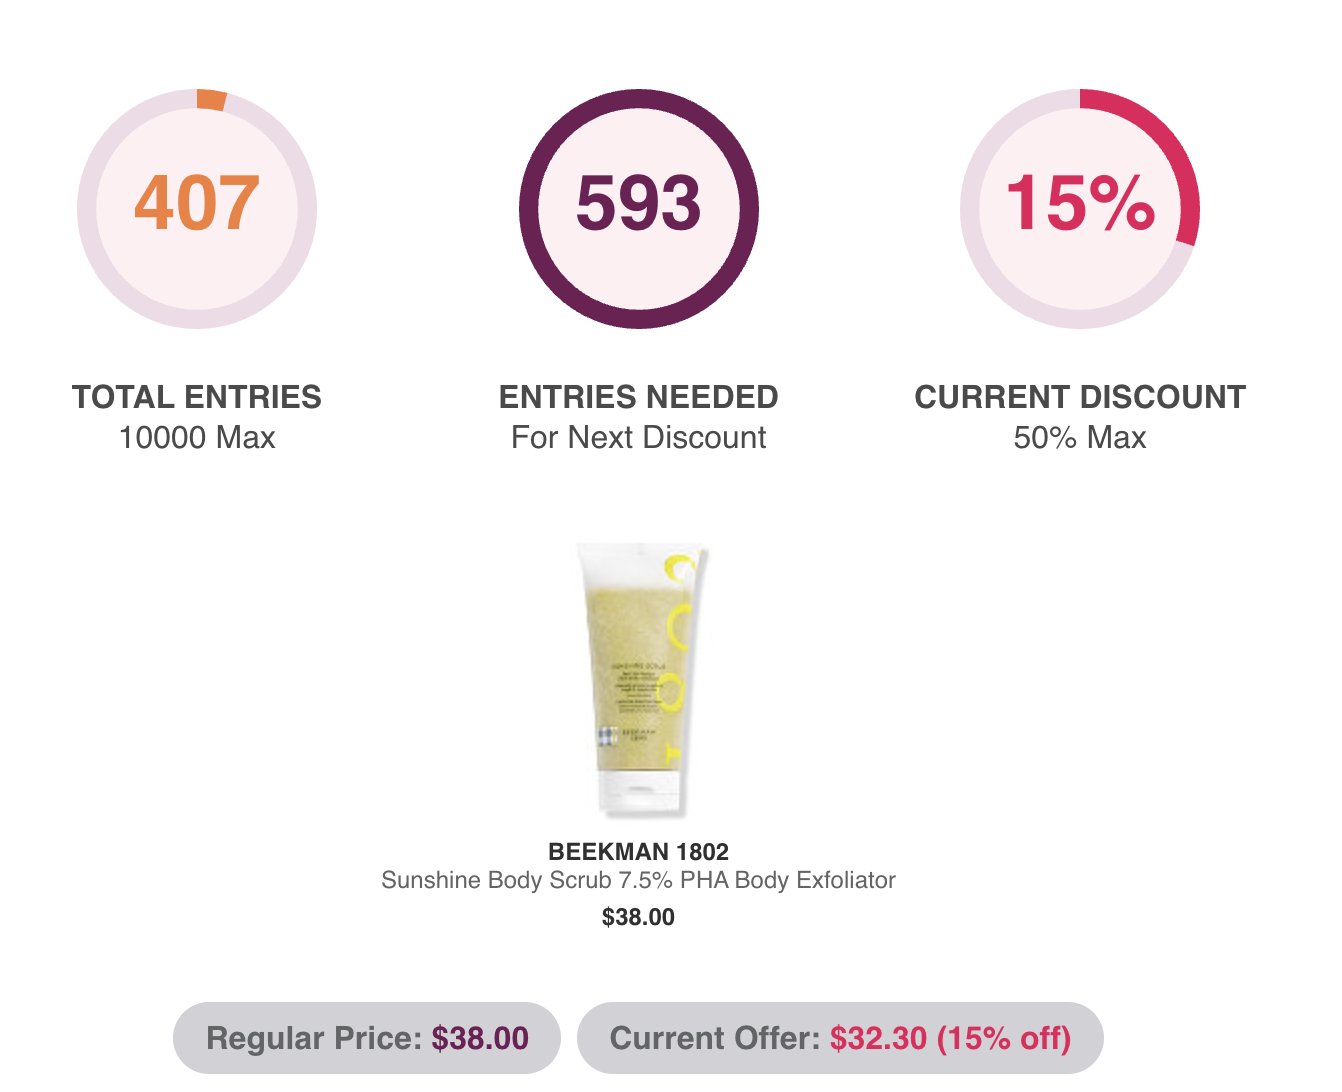1342x1092 pixels.
Task: Click the 15% current discount circle
Action: 1080,209
